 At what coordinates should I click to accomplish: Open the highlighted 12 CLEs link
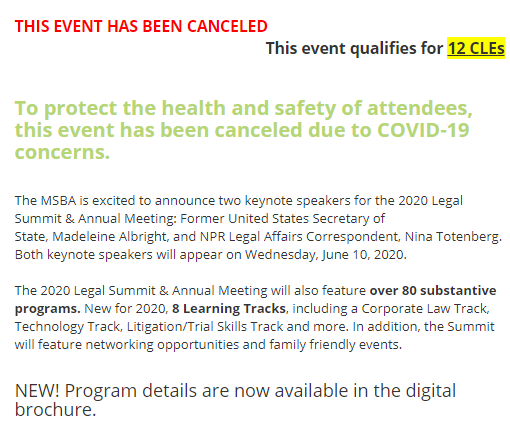pos(476,48)
